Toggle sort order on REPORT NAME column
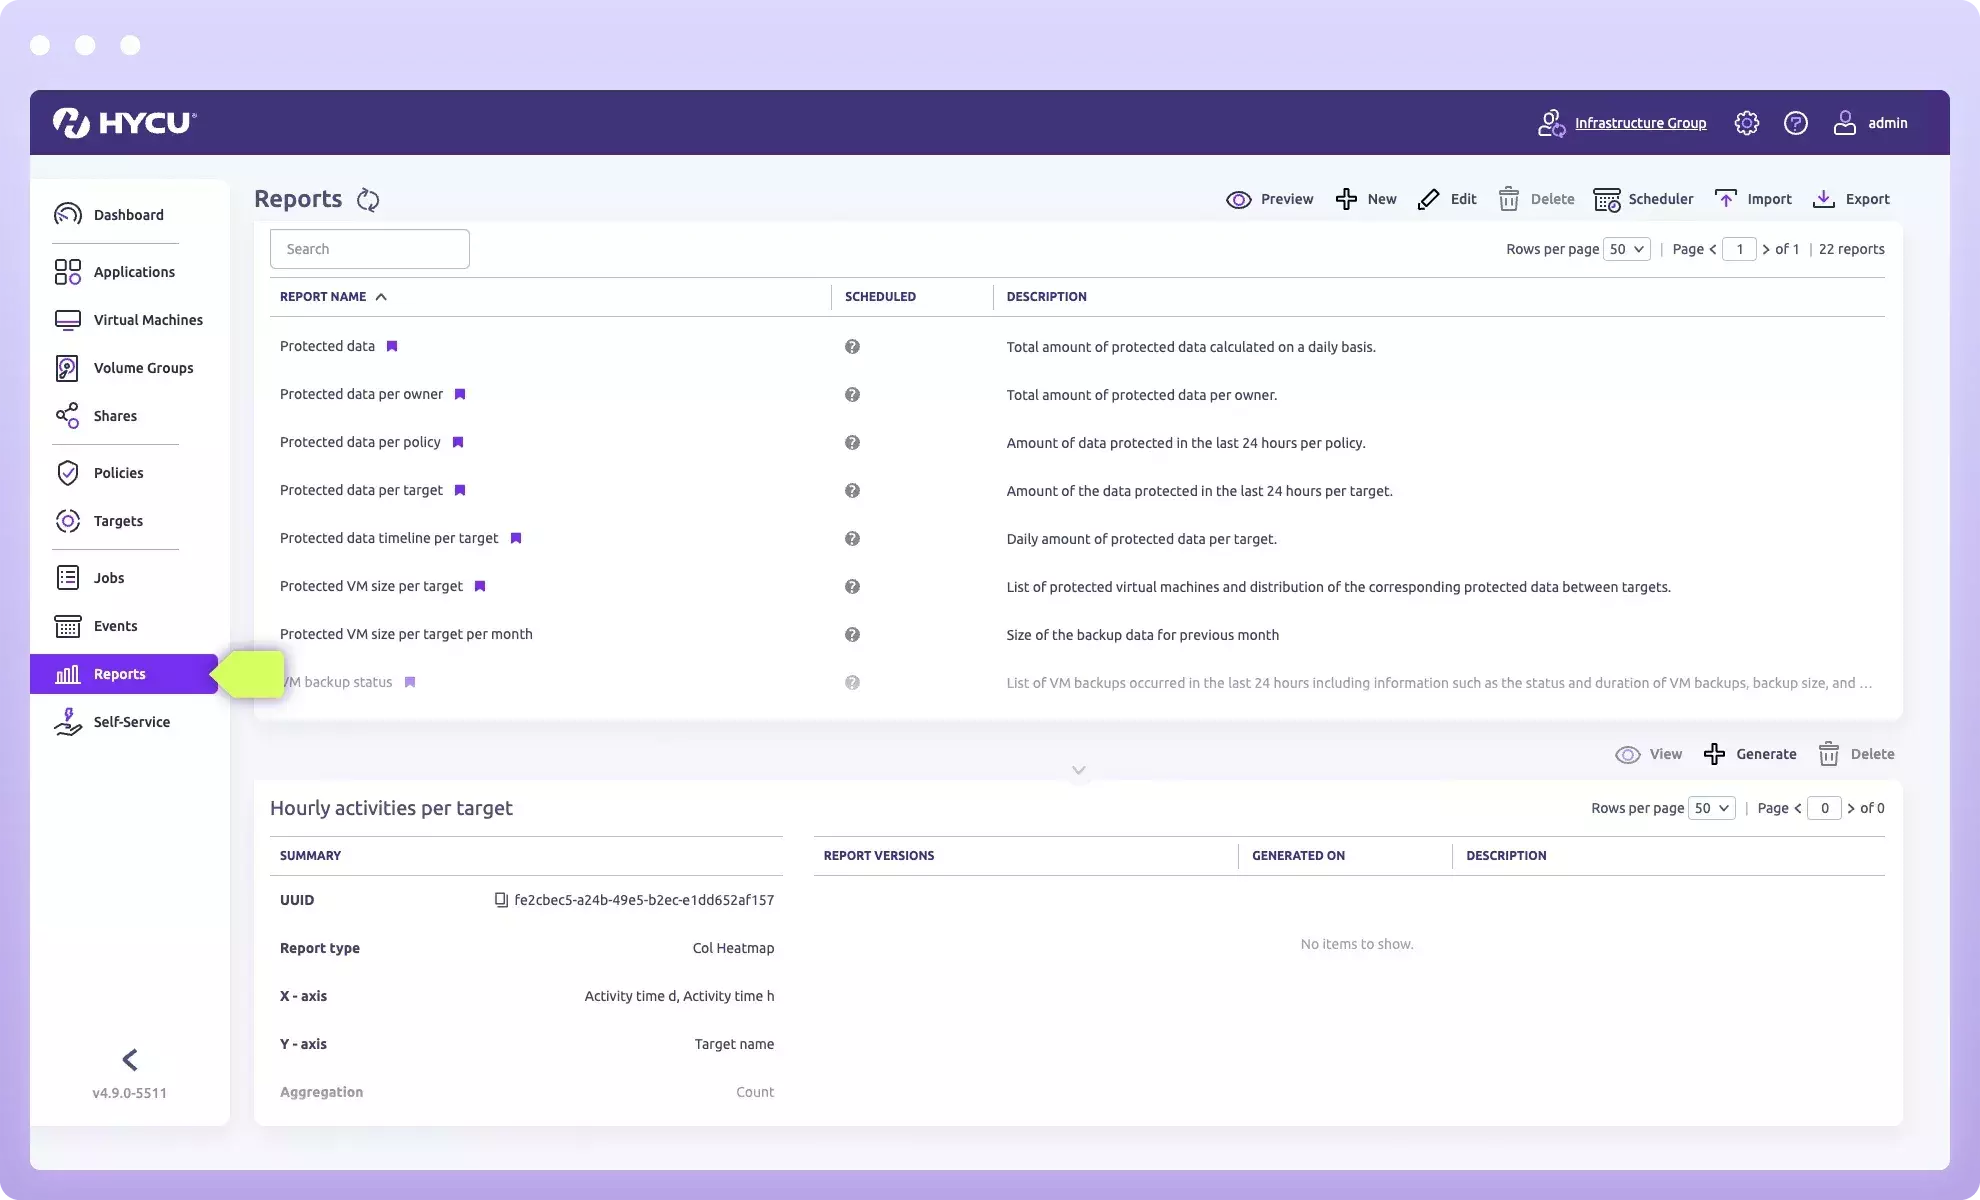 (381, 296)
